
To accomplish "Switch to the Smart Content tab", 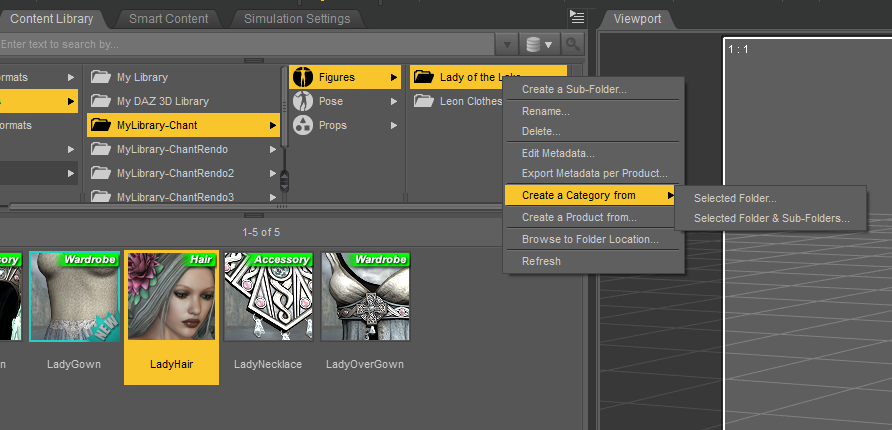I will [168, 19].
